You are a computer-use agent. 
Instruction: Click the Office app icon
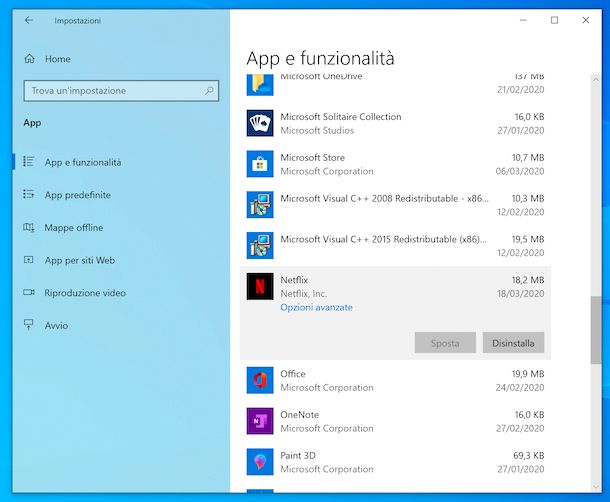coord(260,381)
